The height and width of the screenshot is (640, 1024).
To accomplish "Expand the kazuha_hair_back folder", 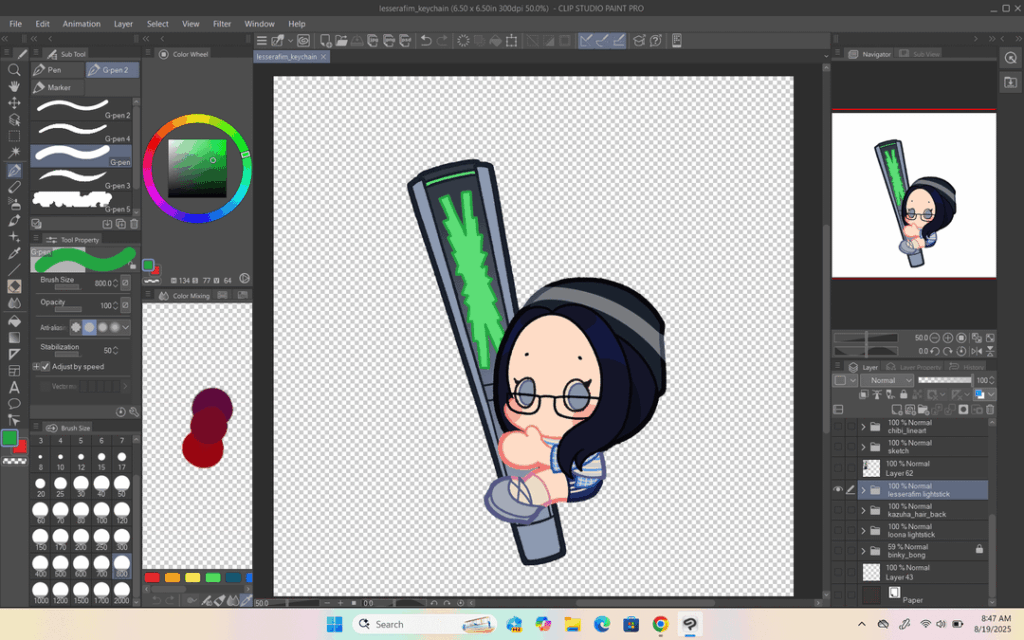I will tap(863, 510).
